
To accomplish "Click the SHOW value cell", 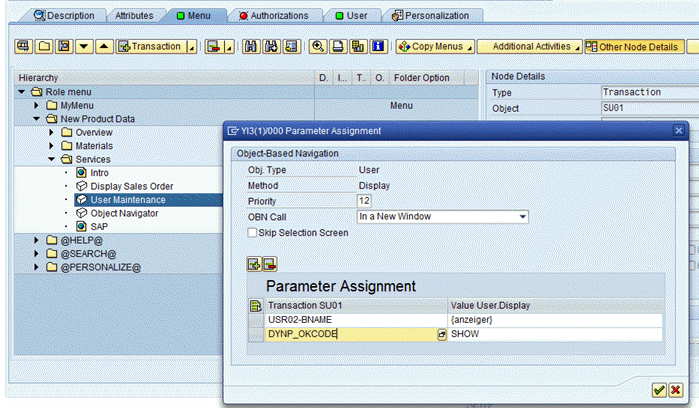I will click(555, 334).
